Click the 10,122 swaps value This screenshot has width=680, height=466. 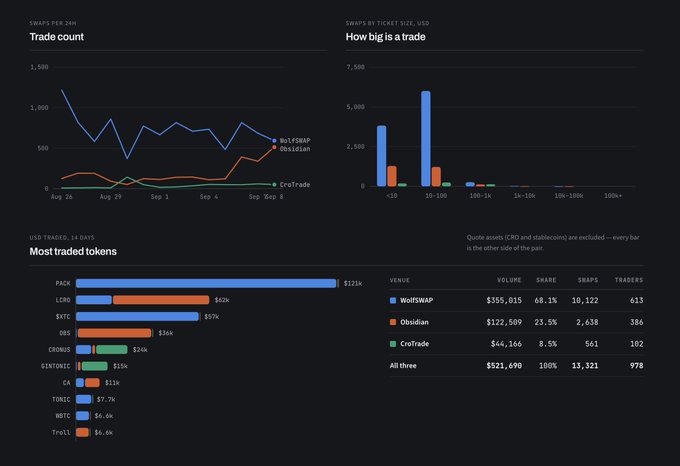585,300
